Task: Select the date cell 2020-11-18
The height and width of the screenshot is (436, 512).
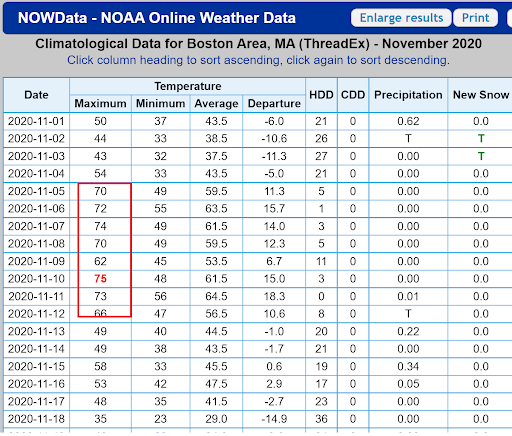Action: 36,419
